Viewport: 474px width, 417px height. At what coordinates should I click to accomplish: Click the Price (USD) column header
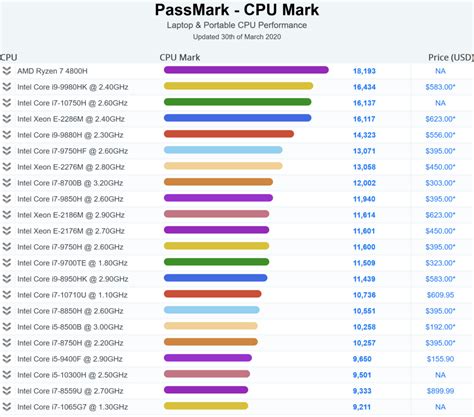(x=451, y=57)
